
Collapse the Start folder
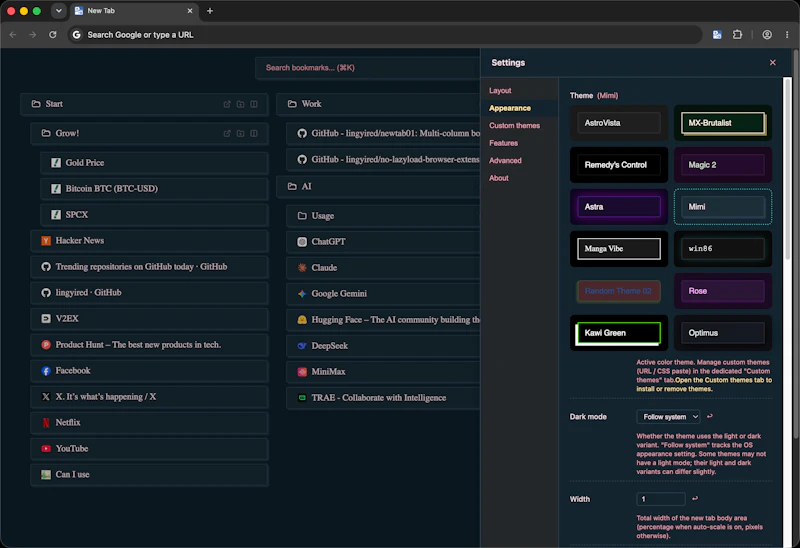36,104
